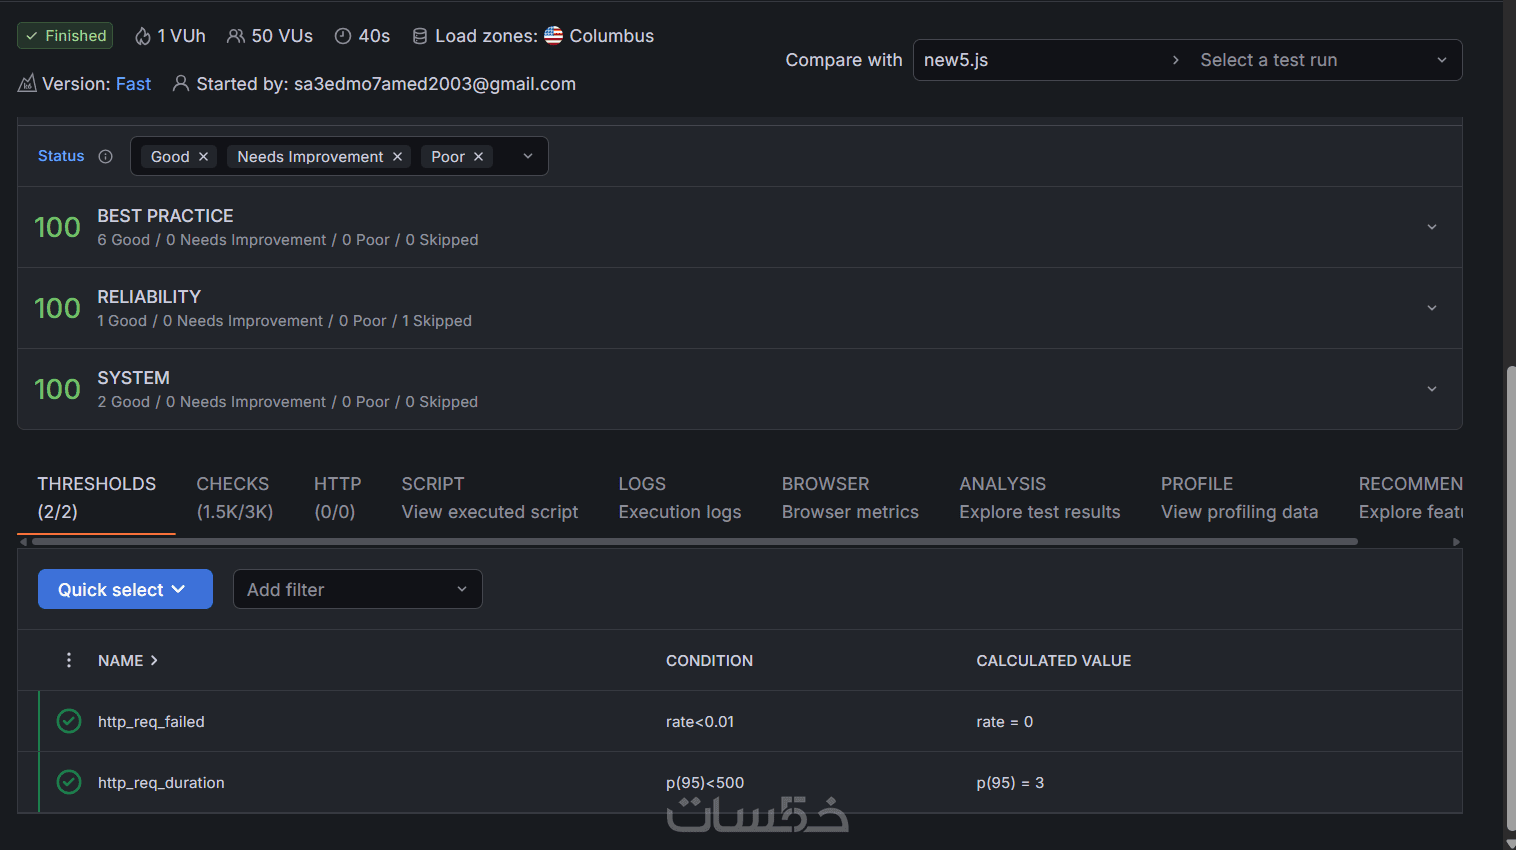
Task: Click the rate = 0 calculated value
Action: pos(1005,722)
